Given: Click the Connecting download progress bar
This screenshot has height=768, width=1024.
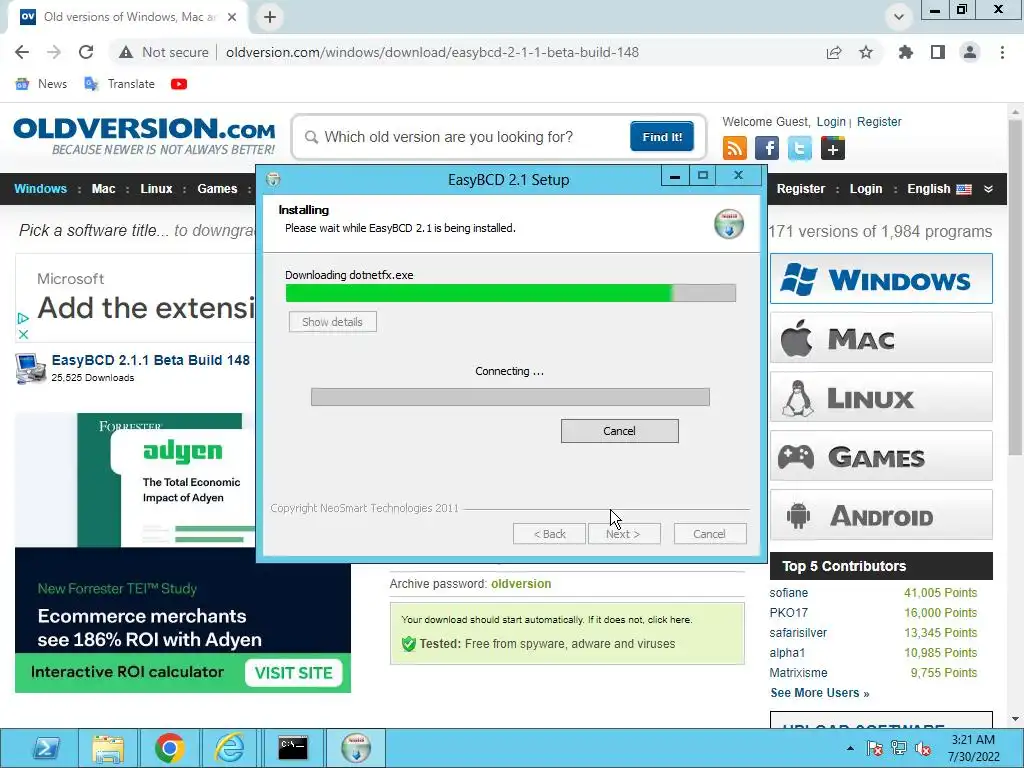Looking at the screenshot, I should click(510, 397).
